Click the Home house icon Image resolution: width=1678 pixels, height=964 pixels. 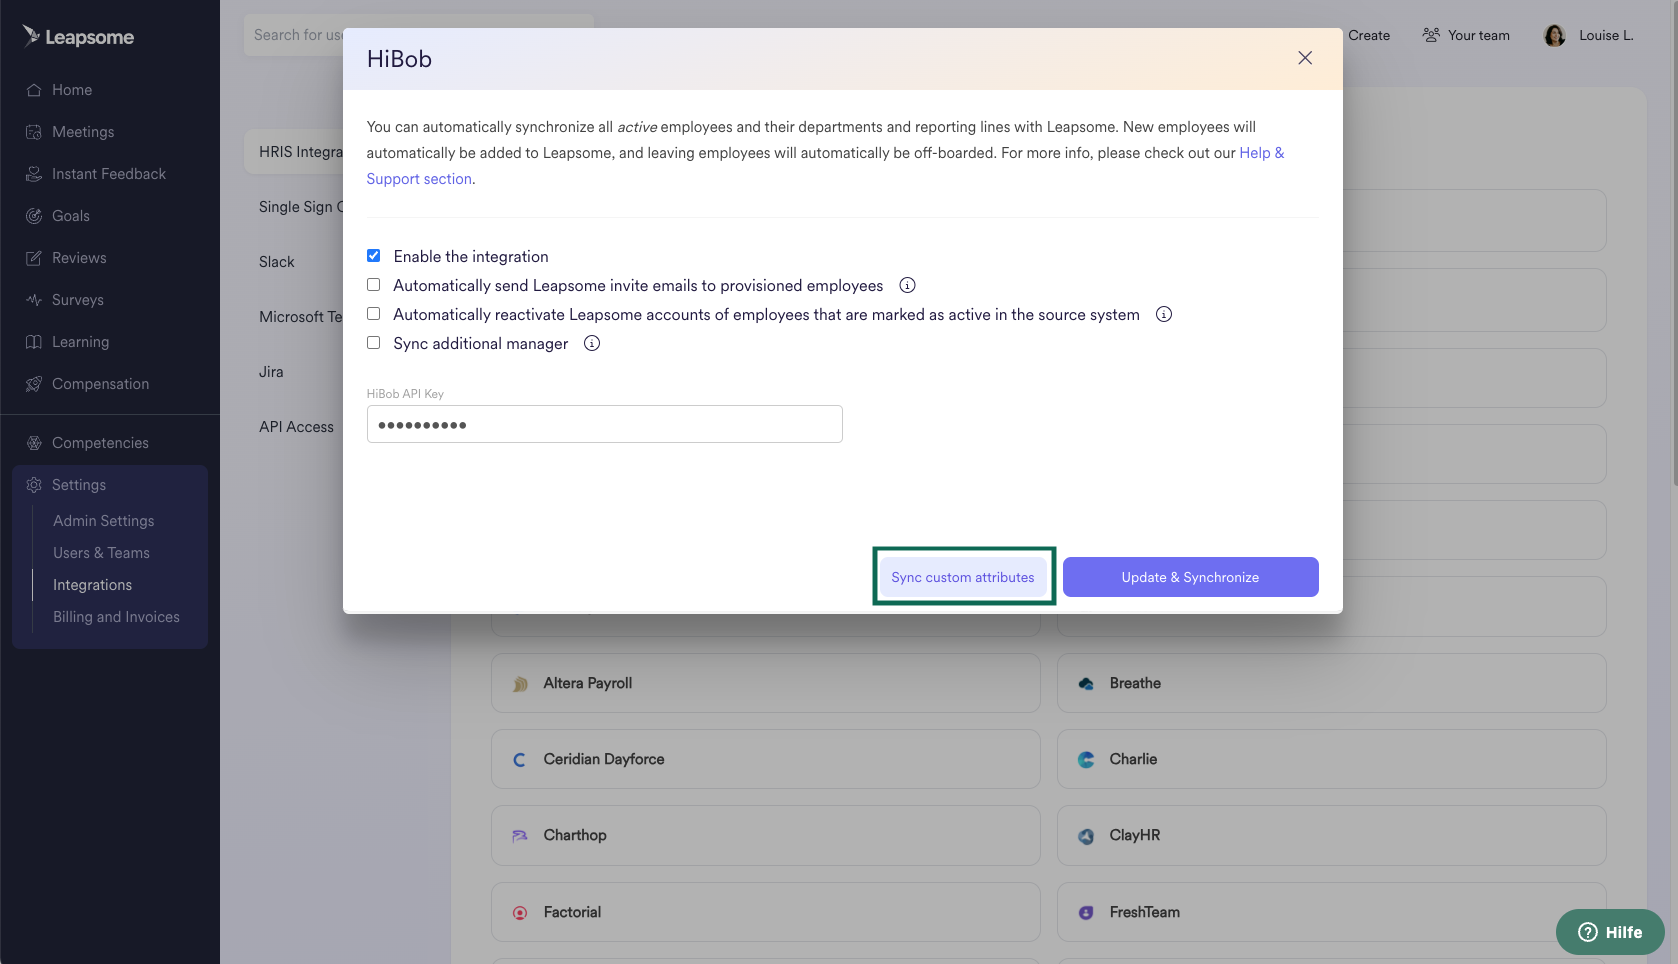click(34, 90)
